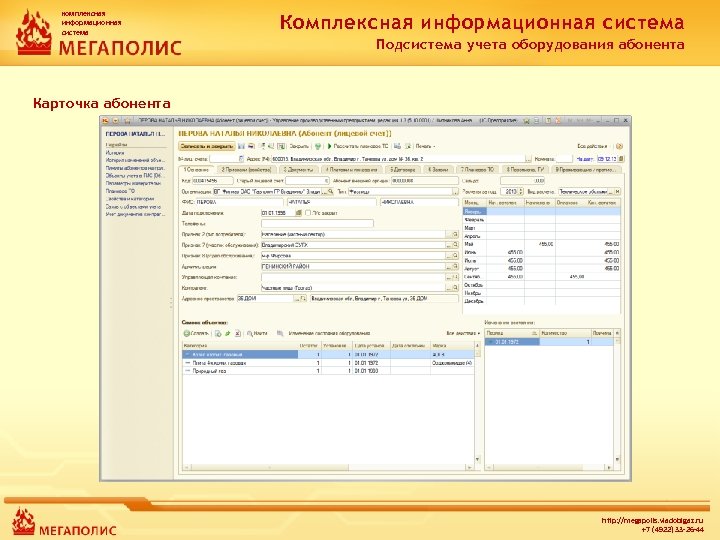Toggle the checkbox next to connection date
The width and height of the screenshot is (720, 540).
pyautogui.click(x=308, y=213)
